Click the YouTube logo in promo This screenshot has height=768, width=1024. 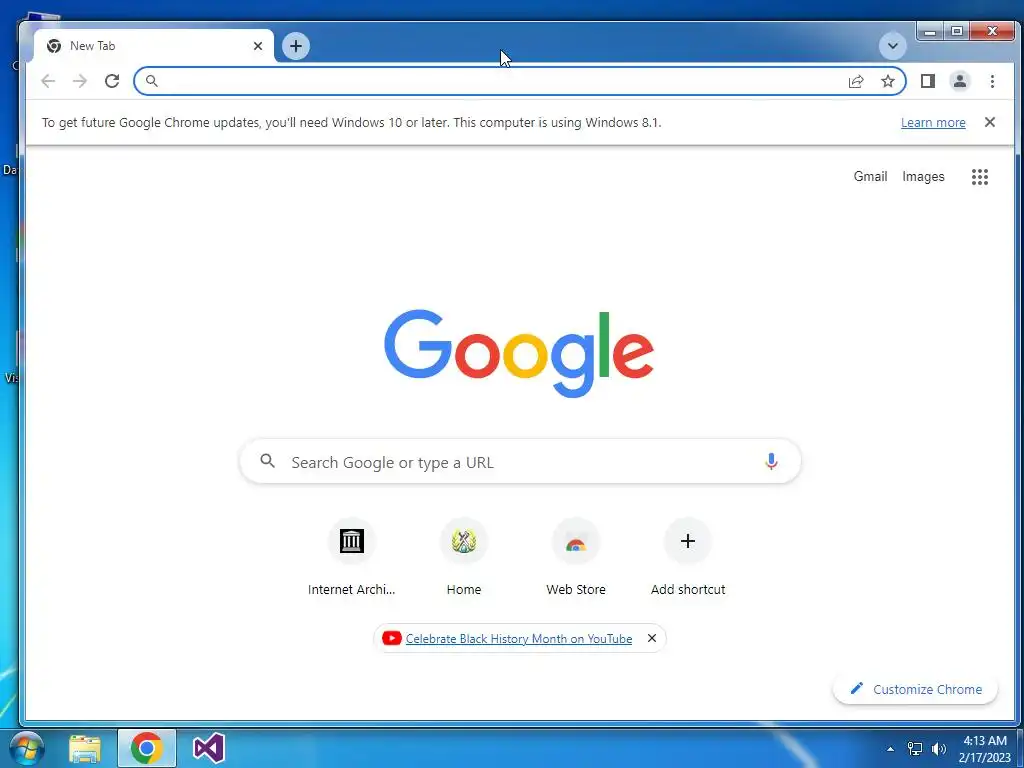click(x=392, y=638)
